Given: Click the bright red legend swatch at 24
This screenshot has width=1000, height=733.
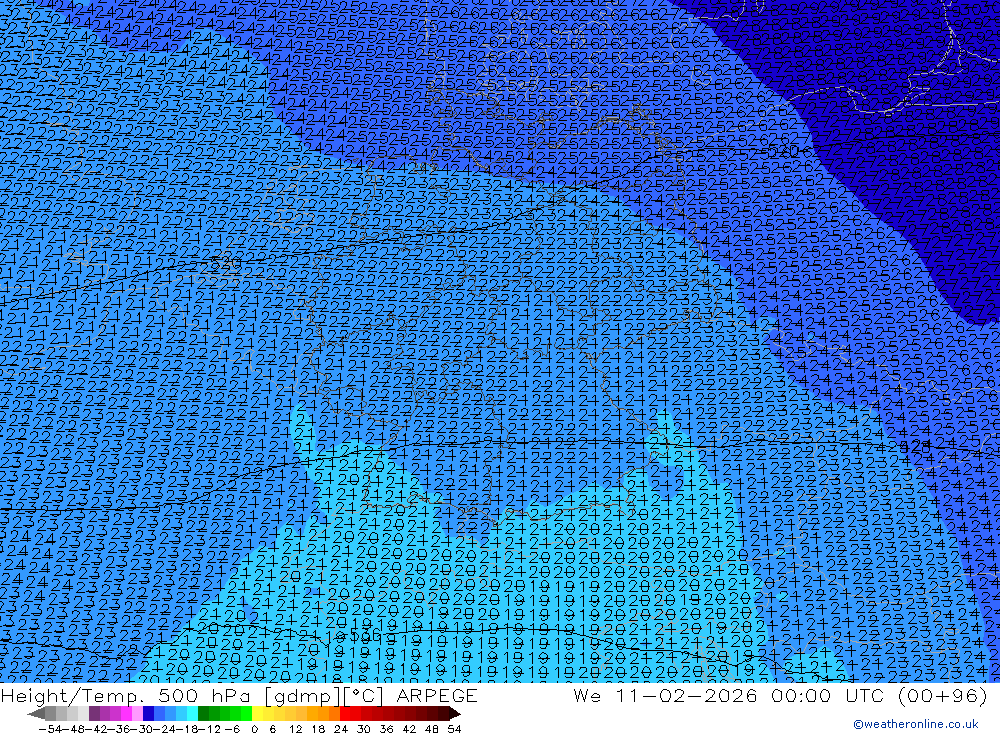Looking at the screenshot, I should (345, 713).
